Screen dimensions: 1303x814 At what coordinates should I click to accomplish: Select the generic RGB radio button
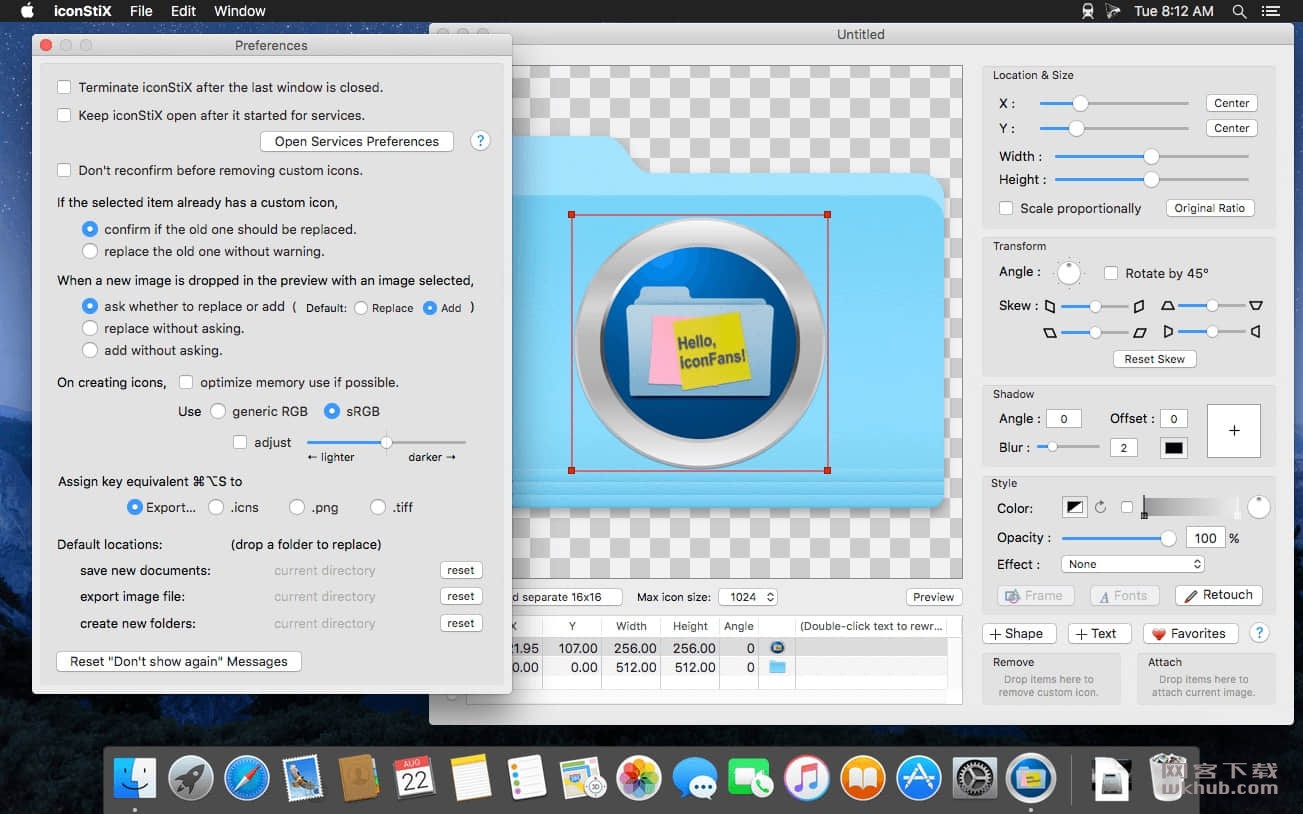217,411
